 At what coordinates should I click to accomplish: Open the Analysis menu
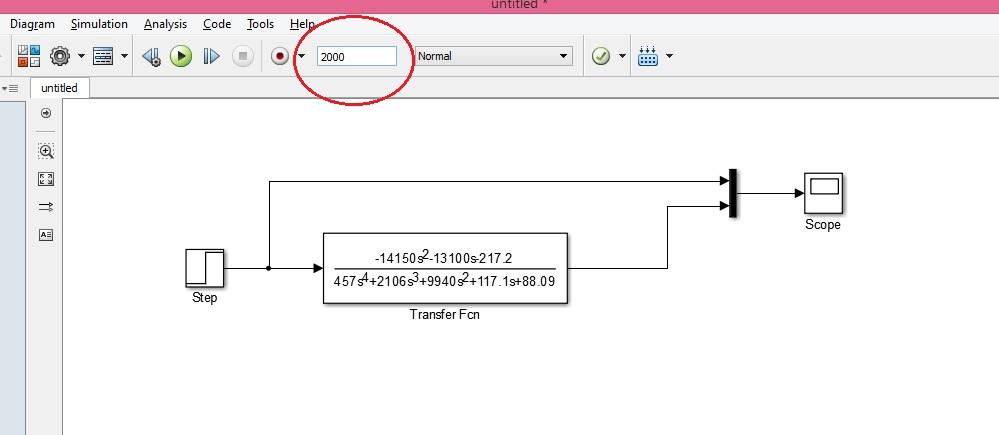(x=166, y=24)
